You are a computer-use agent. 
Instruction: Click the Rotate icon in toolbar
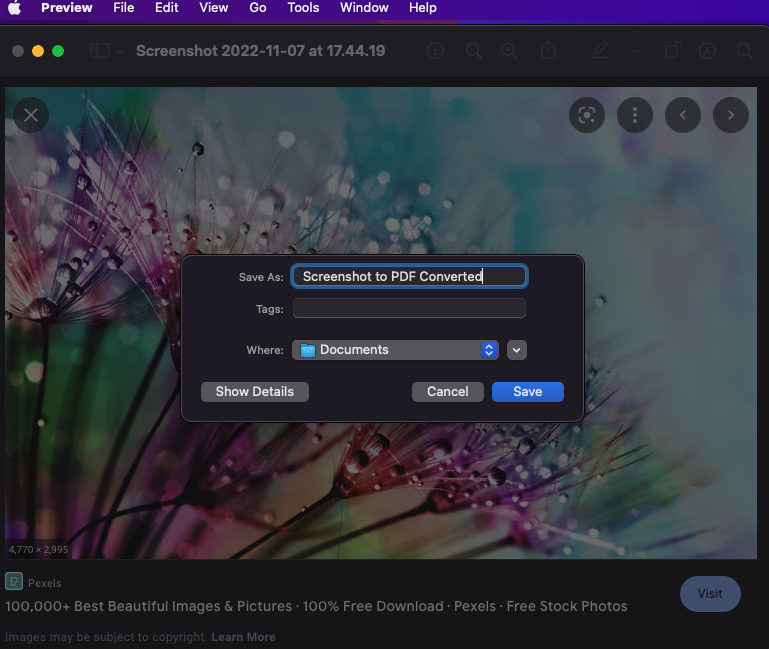[x=673, y=51]
